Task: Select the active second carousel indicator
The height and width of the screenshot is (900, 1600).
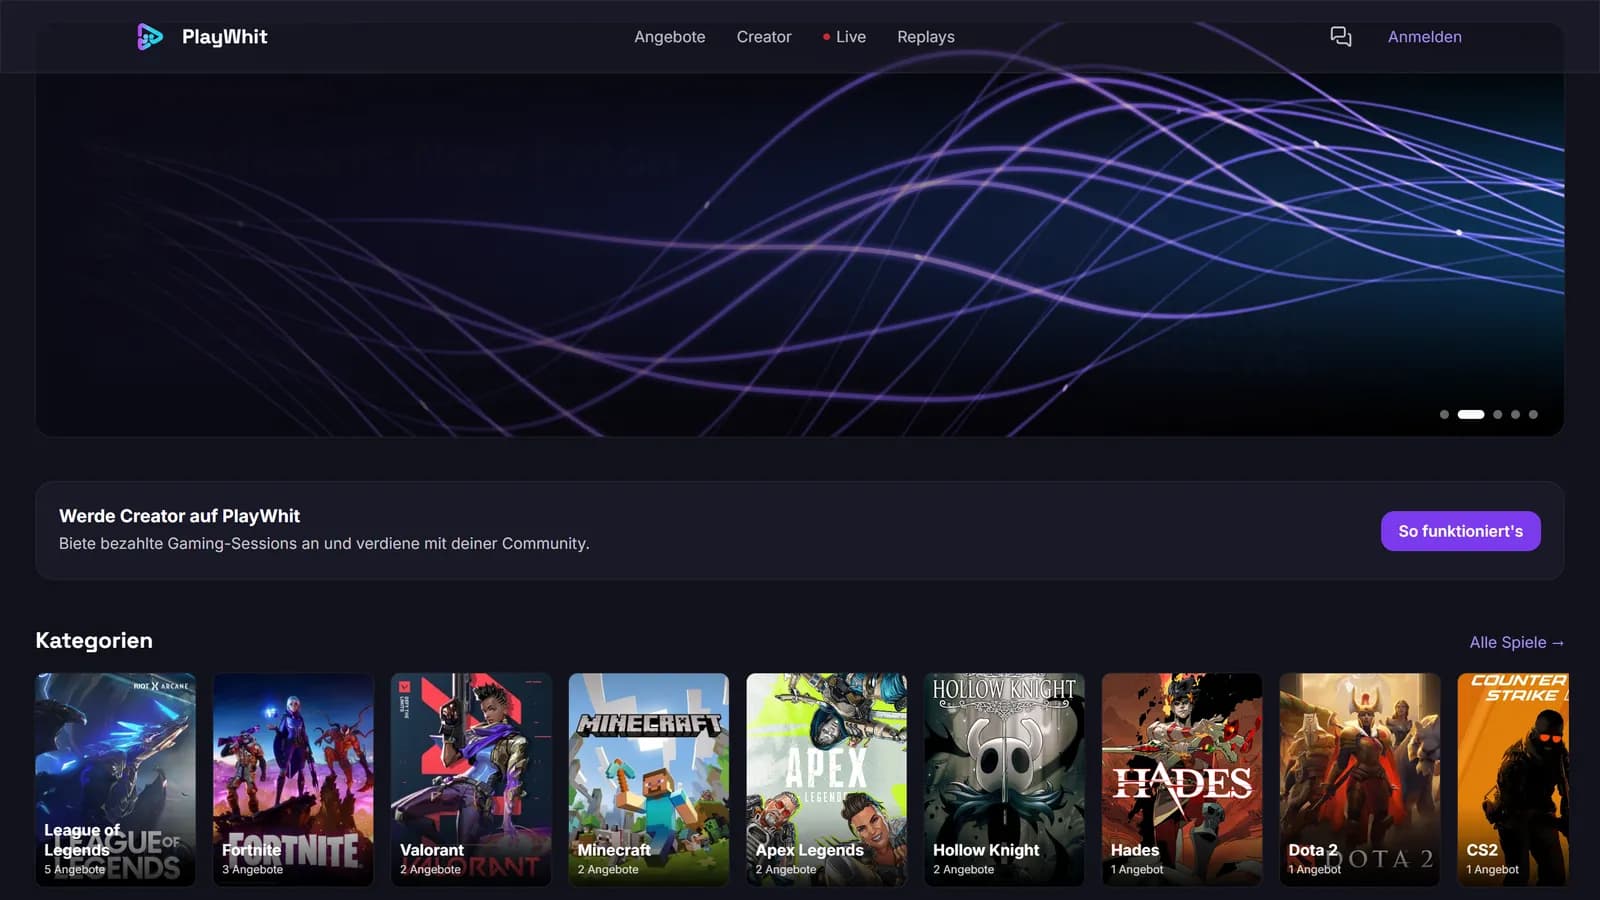Action: click(x=1471, y=414)
